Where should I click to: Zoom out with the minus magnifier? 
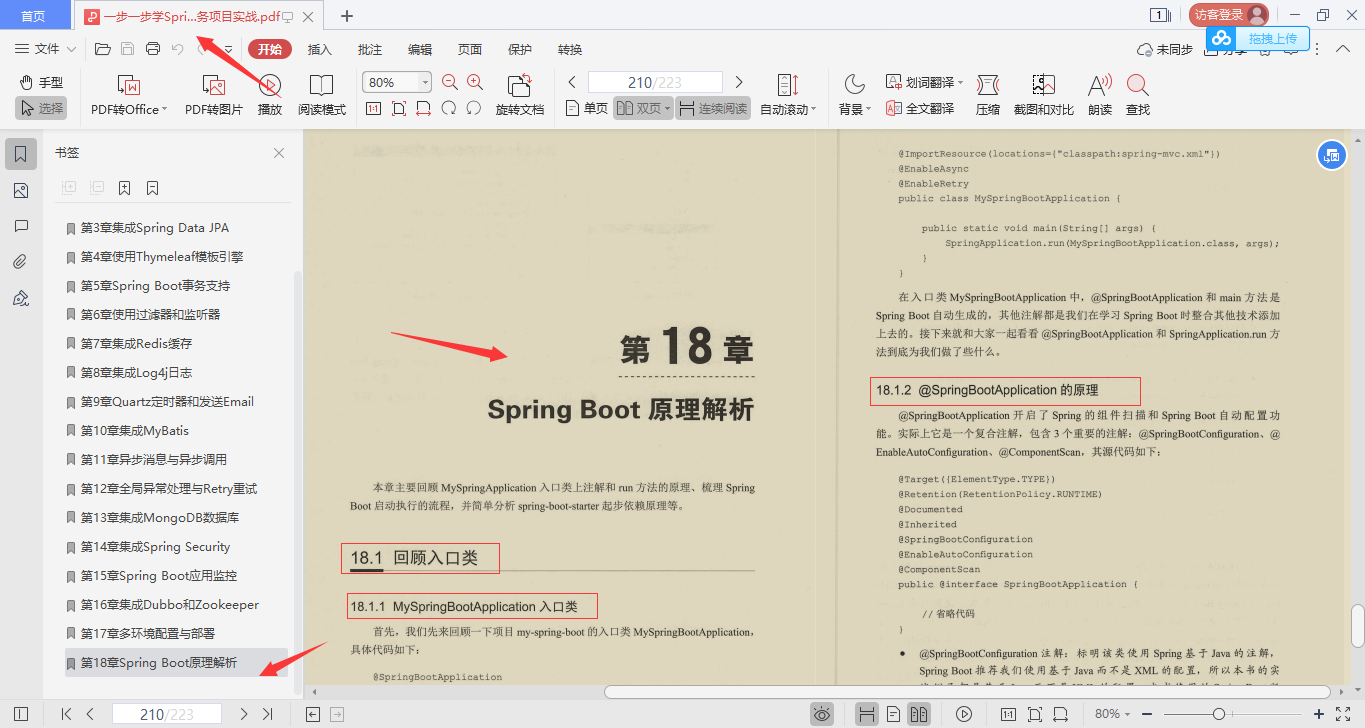click(x=450, y=82)
